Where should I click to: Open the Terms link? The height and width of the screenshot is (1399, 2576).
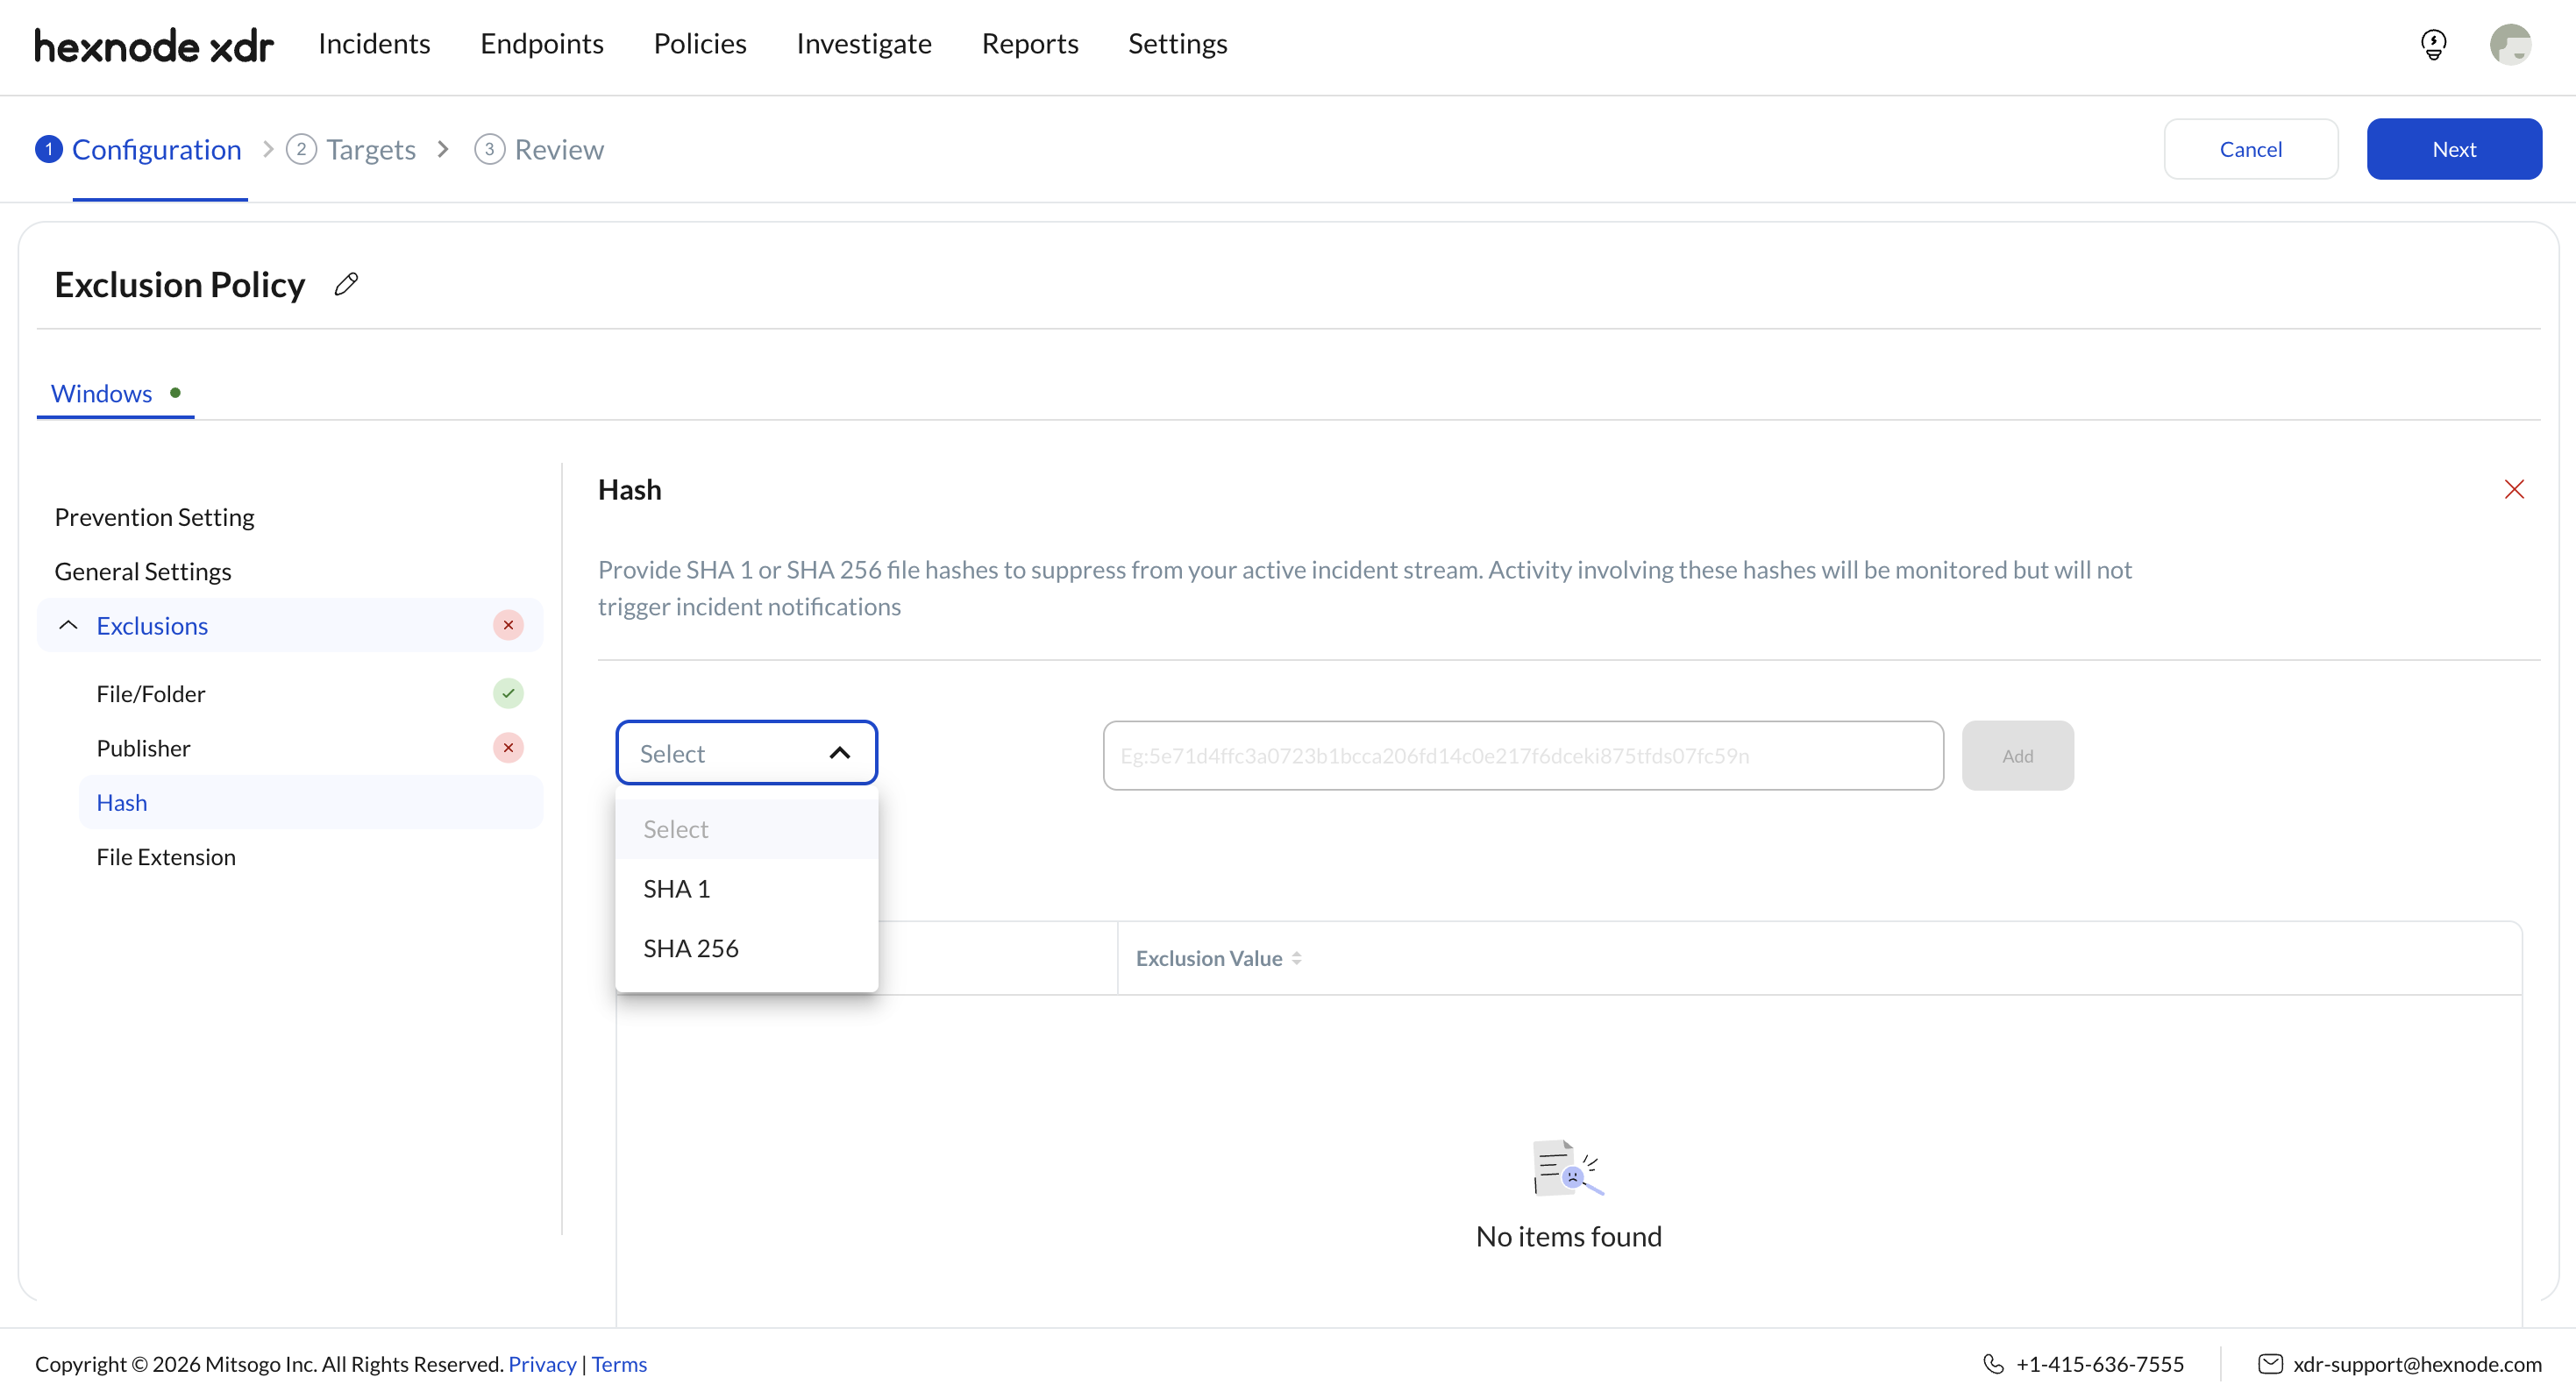click(619, 1364)
